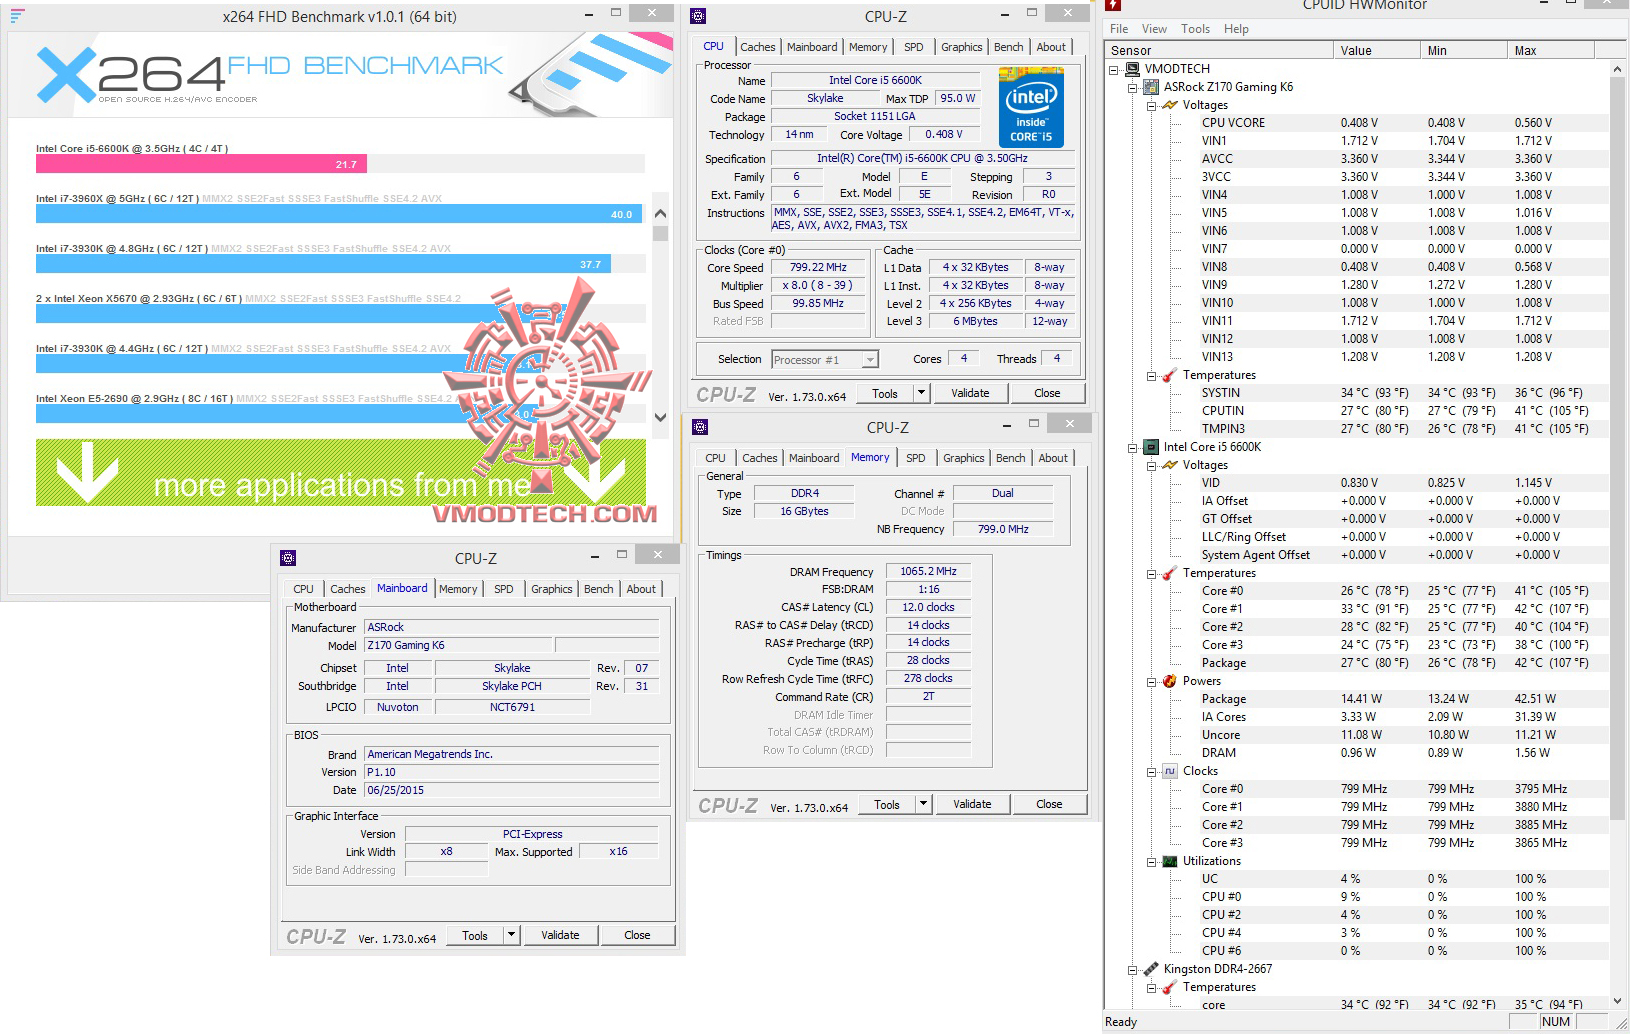The image size is (1630, 1034).
Task: Click the CPU-Z title icon of the CPU tab window
Action: [x=698, y=16]
